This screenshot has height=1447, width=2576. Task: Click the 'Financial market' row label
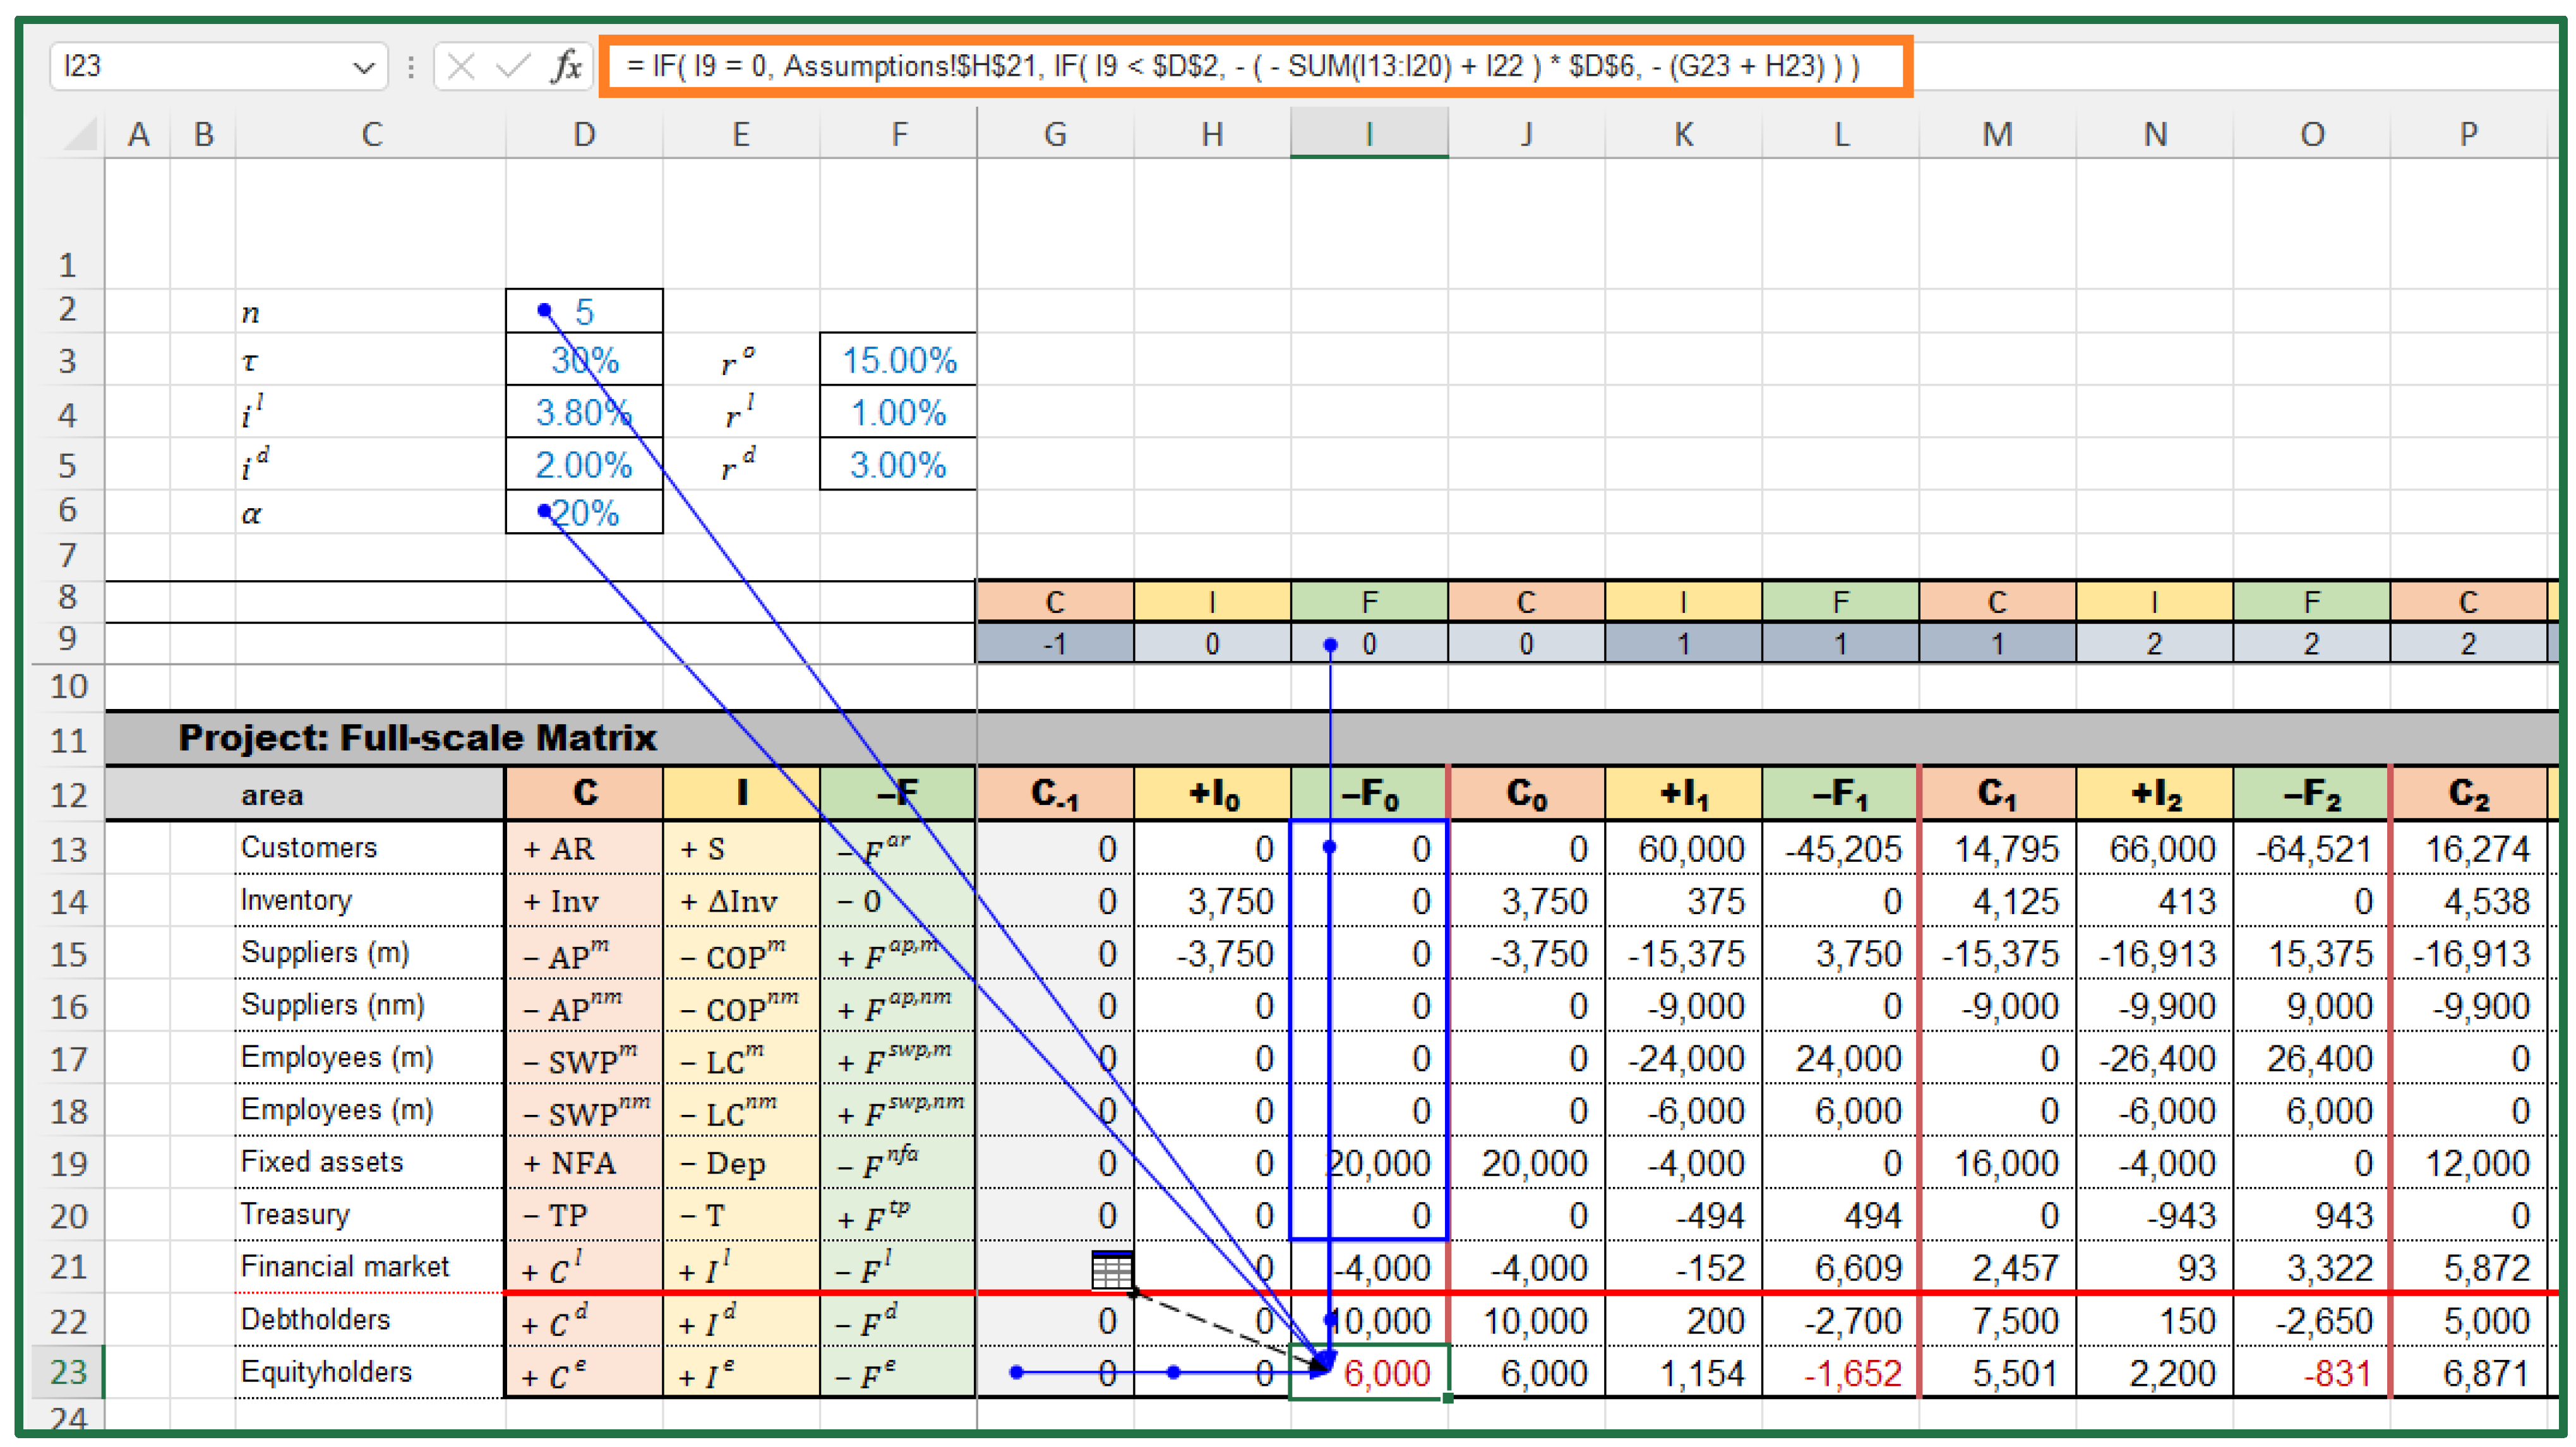[345, 1267]
